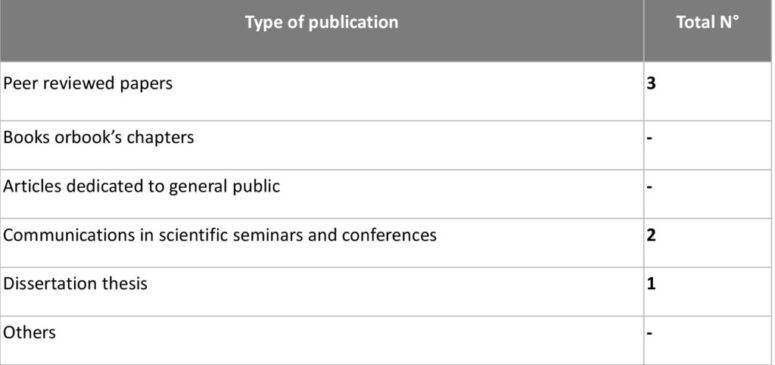Image resolution: width=775 pixels, height=365 pixels.
Task: Click the dash value in Books row
Action: tap(649, 137)
